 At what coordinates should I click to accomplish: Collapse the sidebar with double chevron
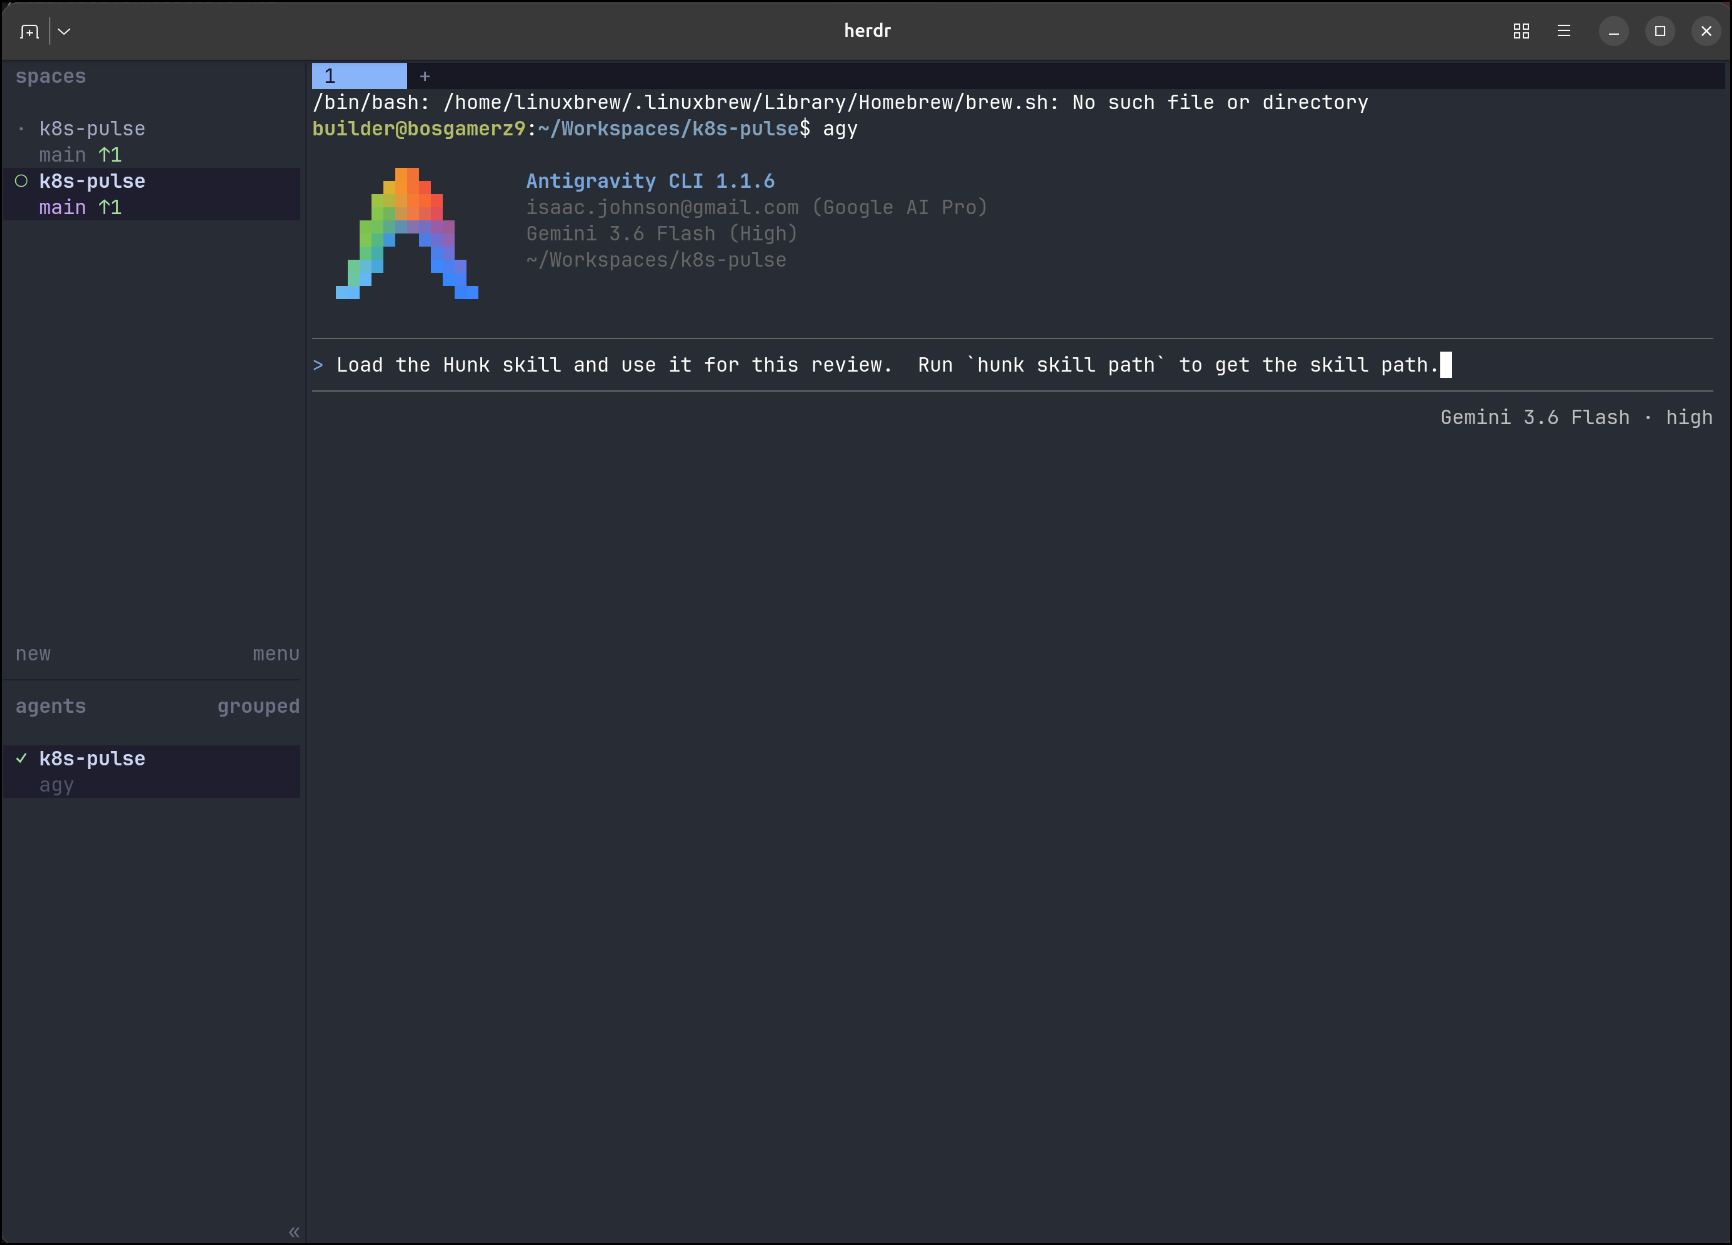[294, 1232]
